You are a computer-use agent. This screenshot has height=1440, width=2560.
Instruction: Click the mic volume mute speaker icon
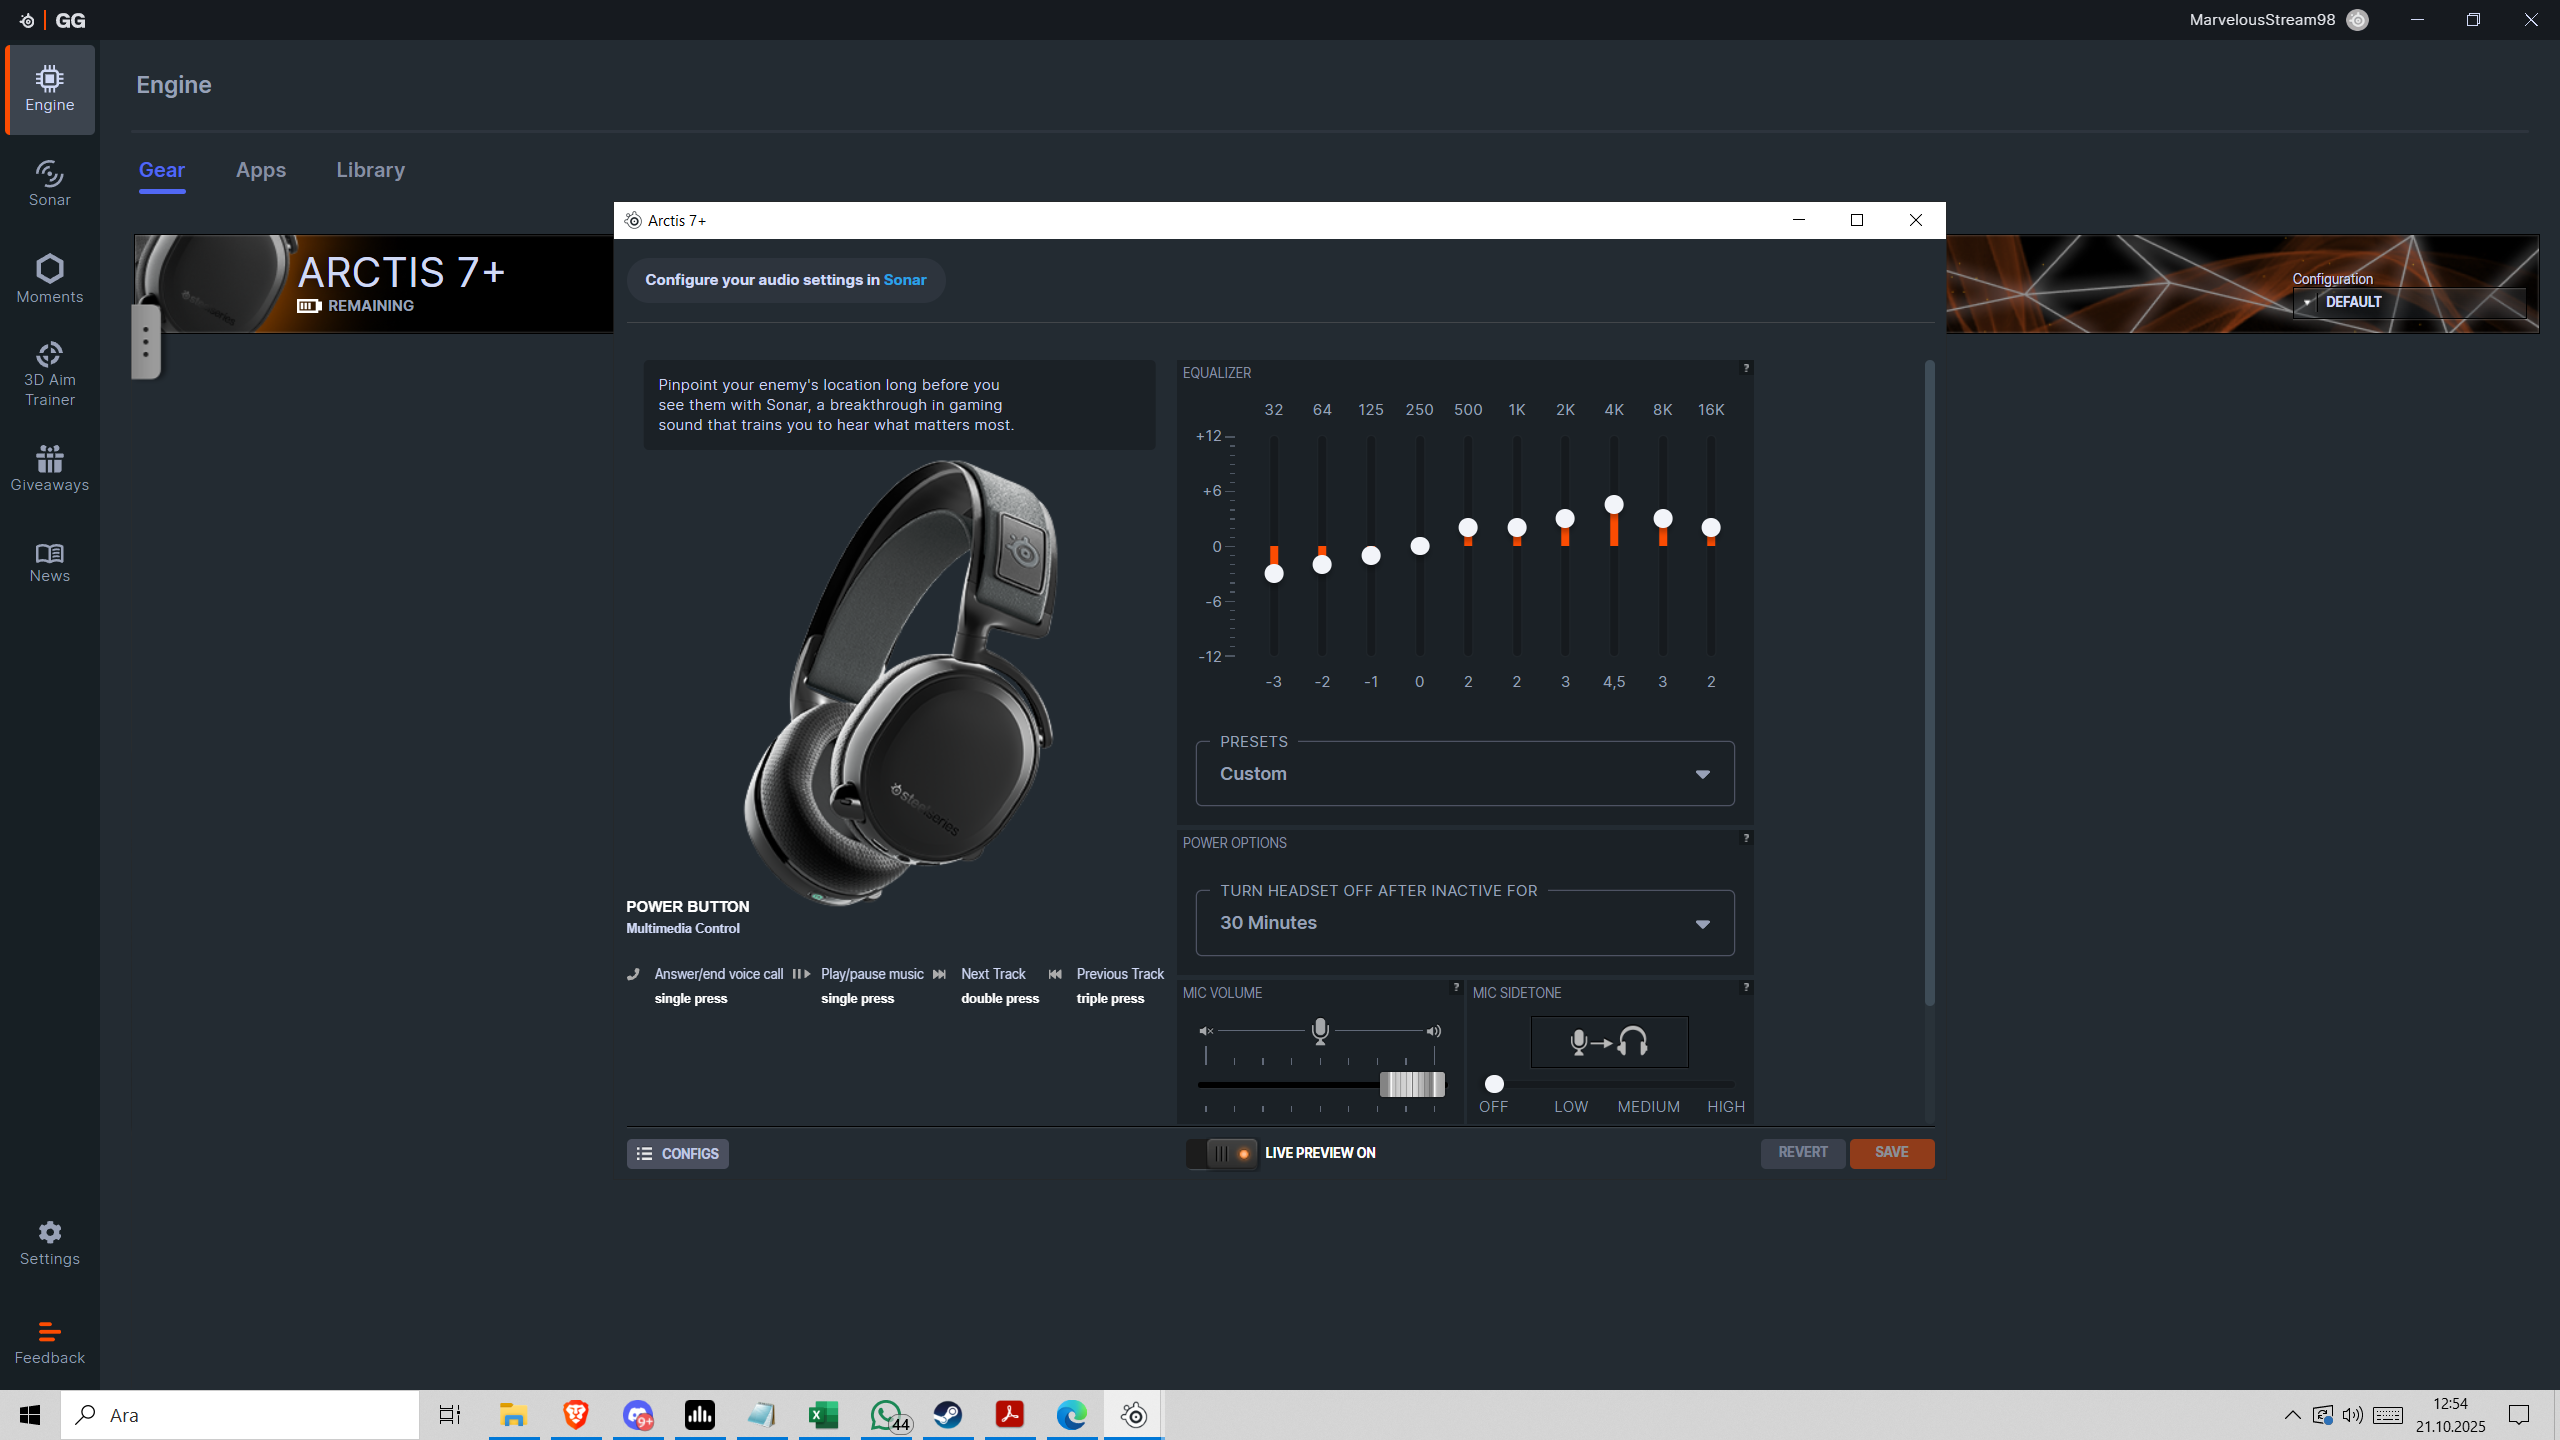point(1206,1031)
